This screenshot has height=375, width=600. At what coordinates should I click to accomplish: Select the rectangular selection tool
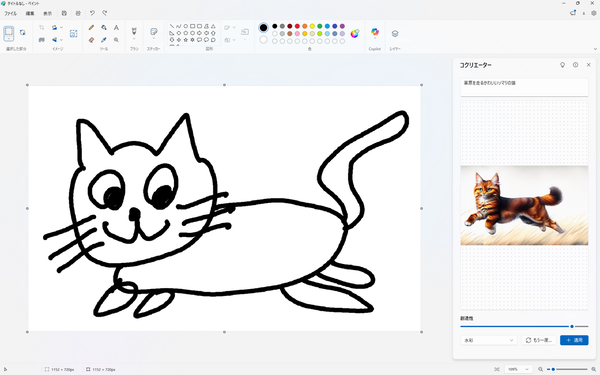point(9,33)
